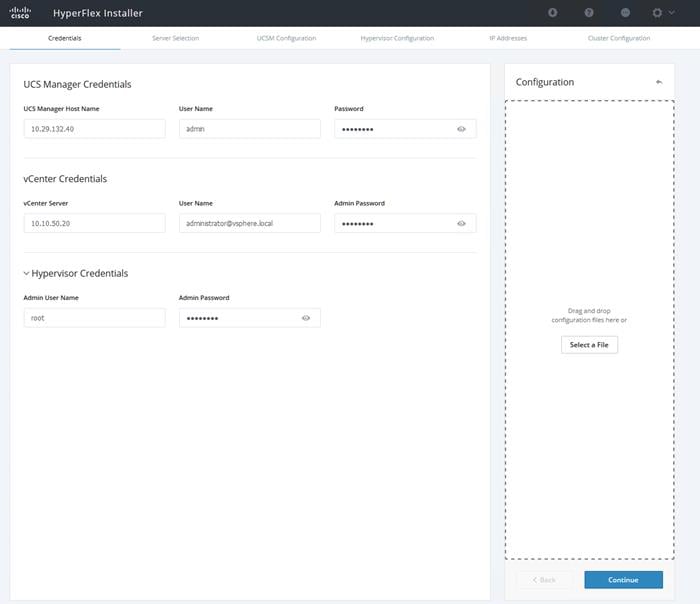Click the vCenter Server label

(x=46, y=203)
